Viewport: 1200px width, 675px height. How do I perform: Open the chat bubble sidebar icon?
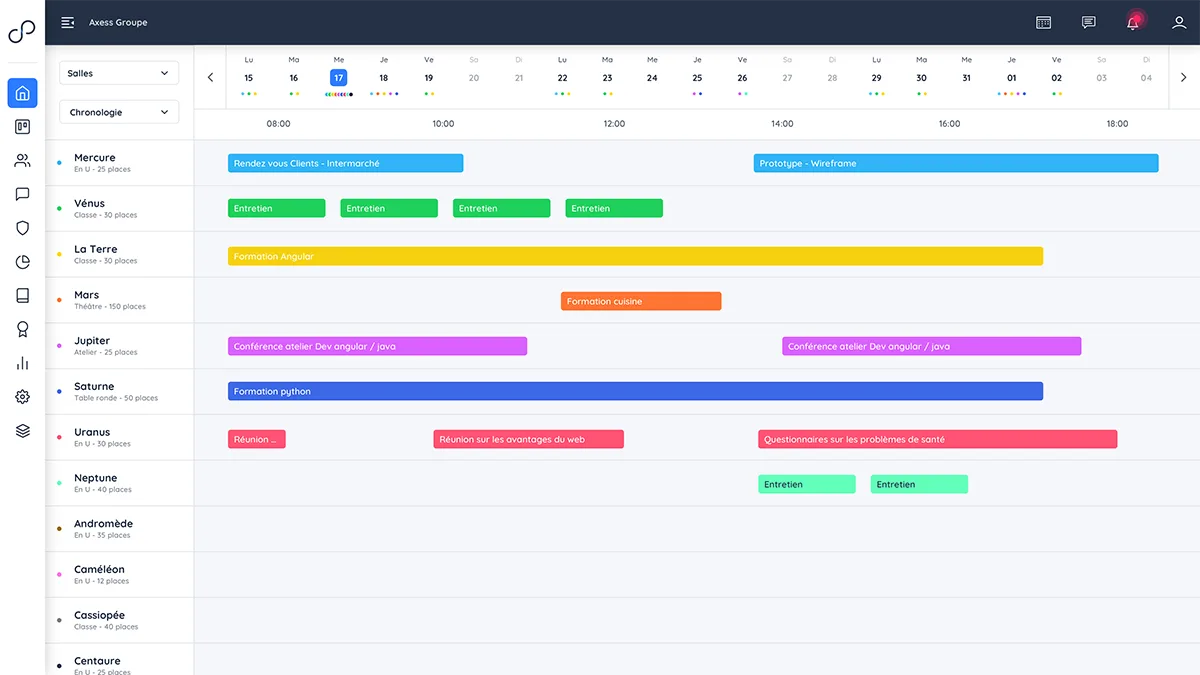tap(22, 194)
